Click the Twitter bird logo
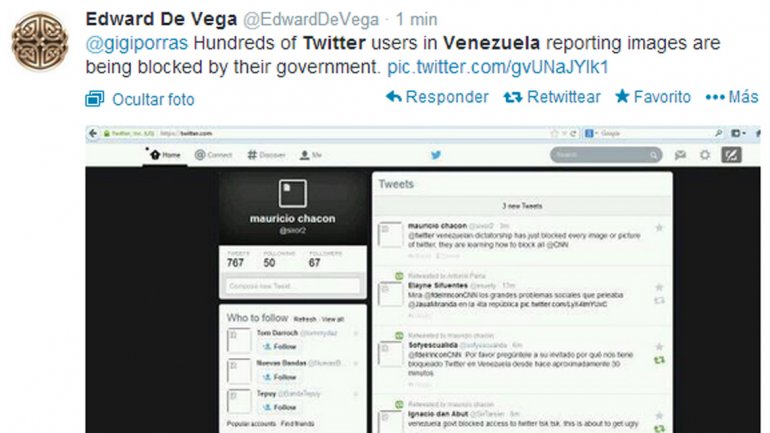This screenshot has width=770, height=433. click(436, 155)
